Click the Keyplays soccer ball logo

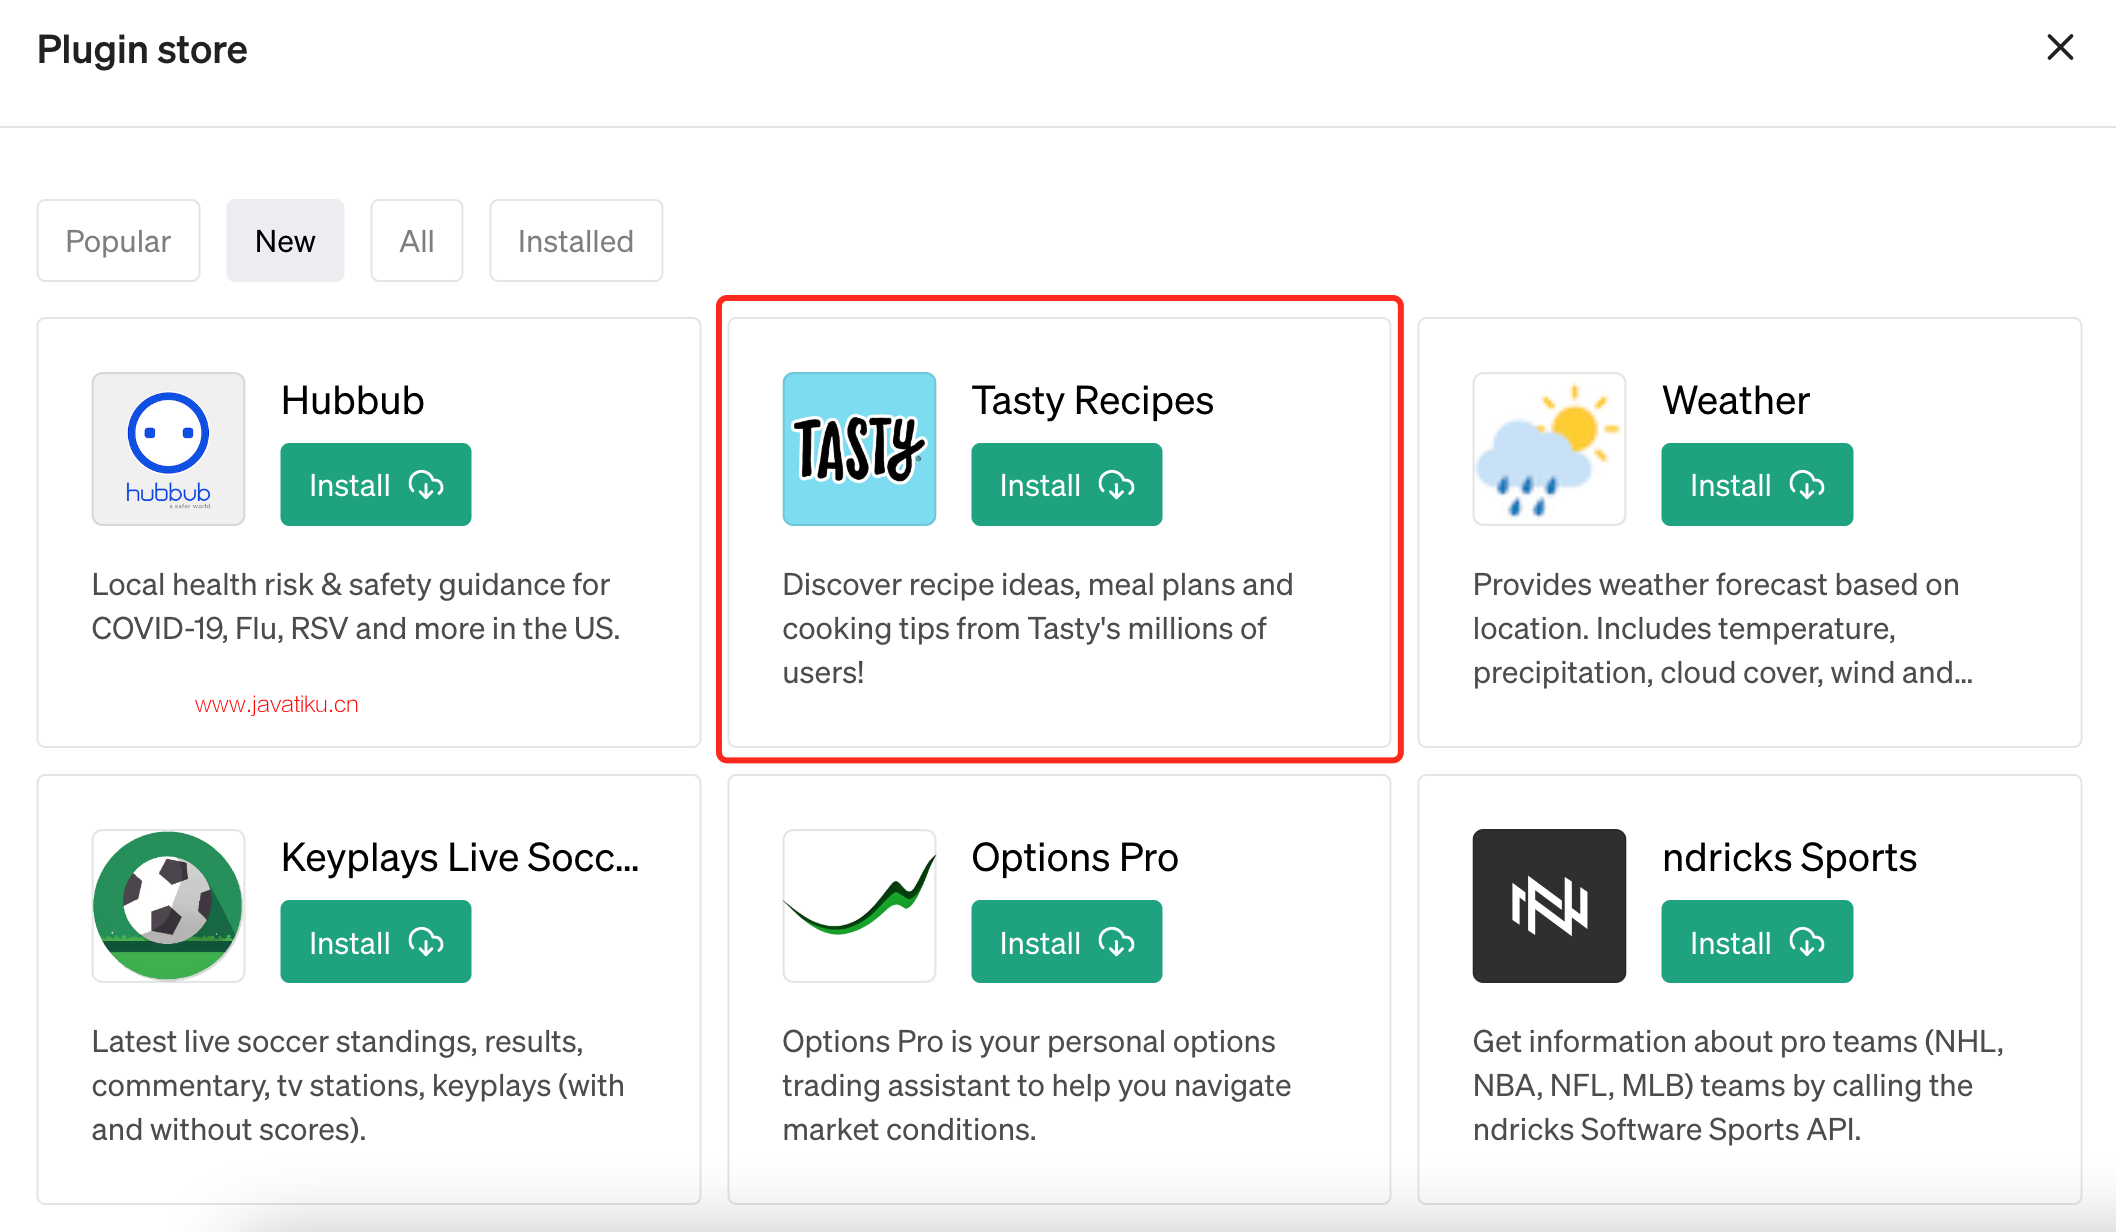point(168,906)
